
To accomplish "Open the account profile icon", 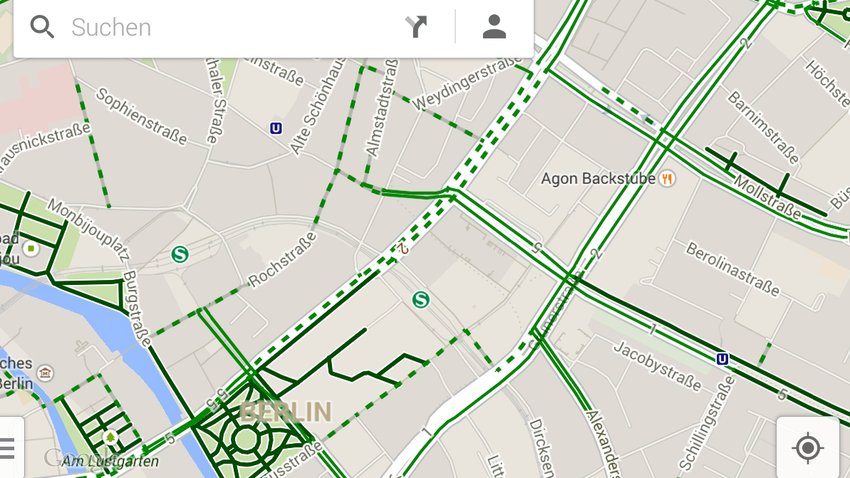I will (494, 27).
